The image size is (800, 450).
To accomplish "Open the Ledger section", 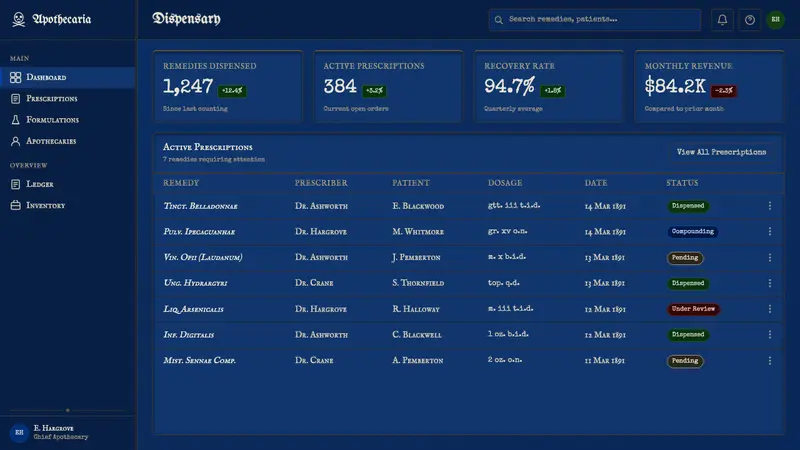I will 67,184.
